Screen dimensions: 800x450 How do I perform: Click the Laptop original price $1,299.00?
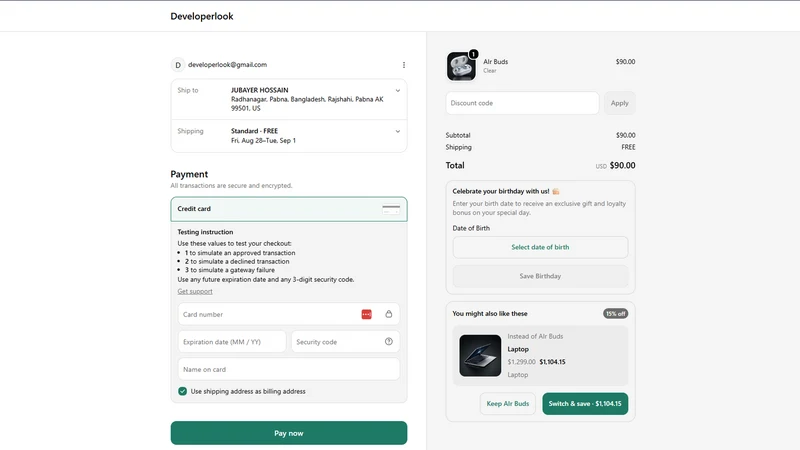click(x=521, y=362)
